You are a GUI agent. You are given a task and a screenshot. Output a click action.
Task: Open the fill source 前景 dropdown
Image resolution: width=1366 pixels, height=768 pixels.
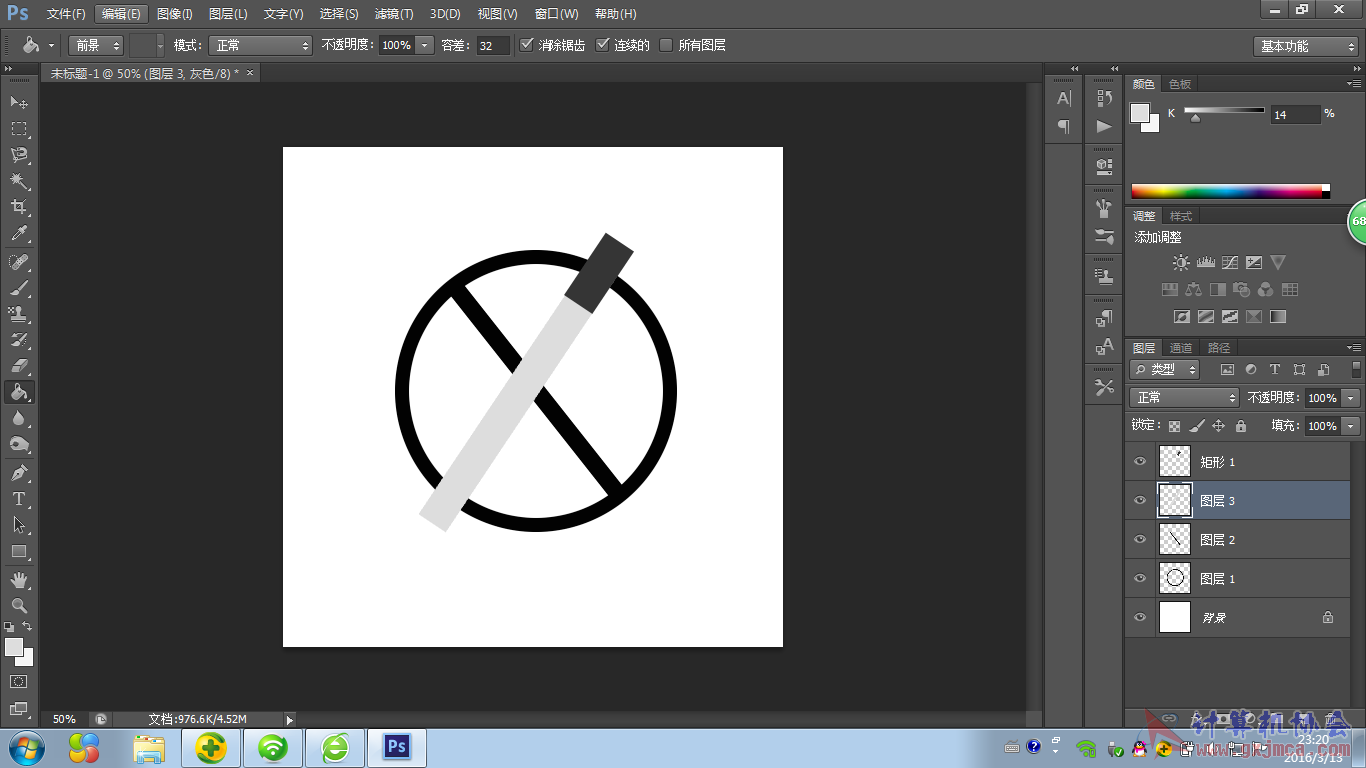click(96, 45)
